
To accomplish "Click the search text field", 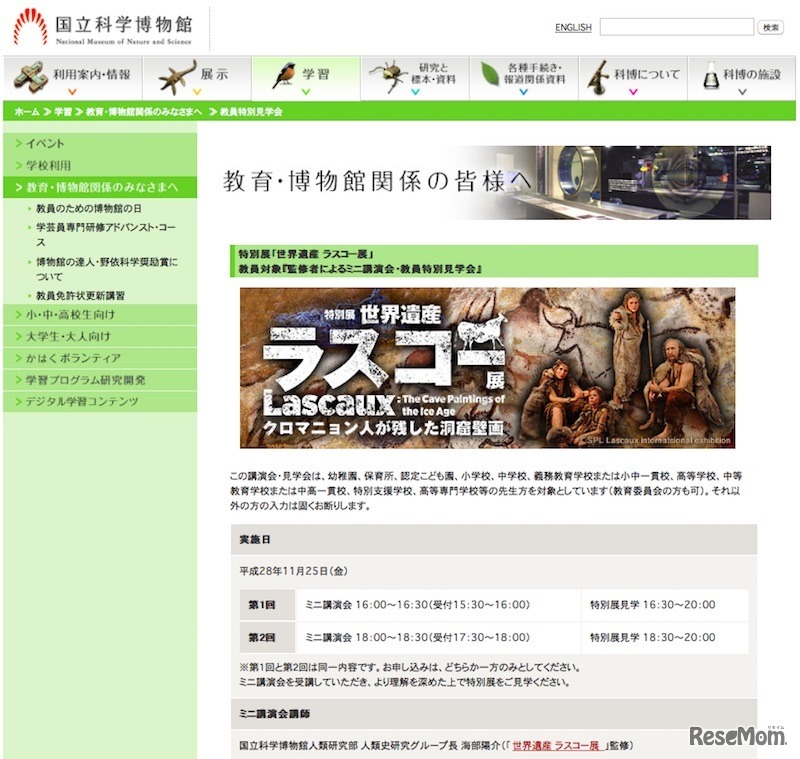I will (x=677, y=27).
